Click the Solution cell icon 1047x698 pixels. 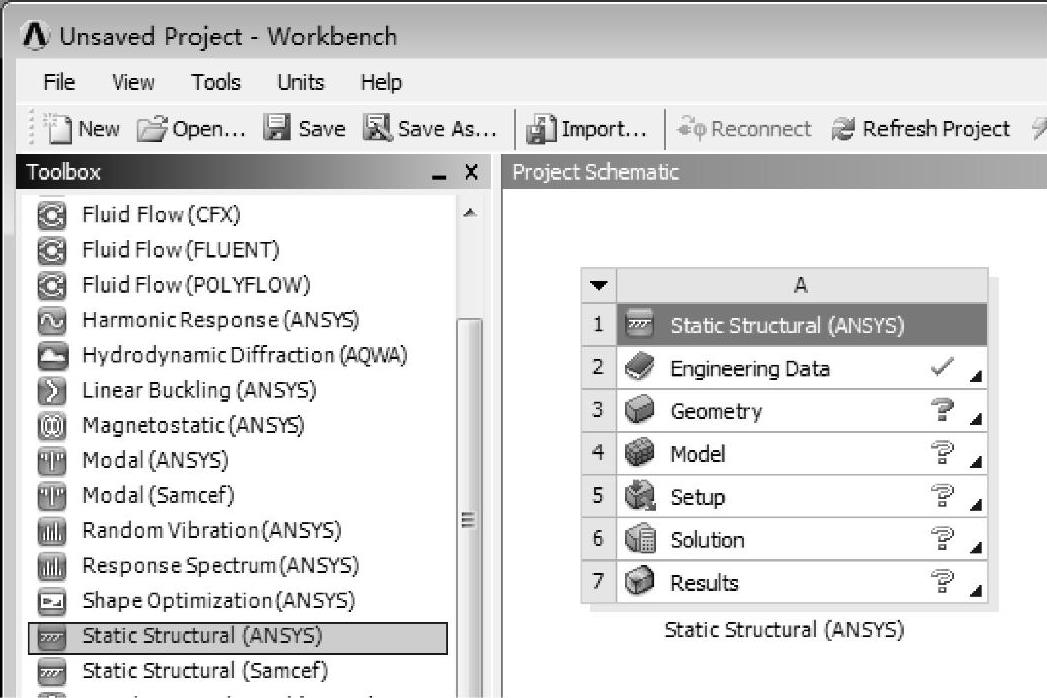pyautogui.click(x=639, y=540)
